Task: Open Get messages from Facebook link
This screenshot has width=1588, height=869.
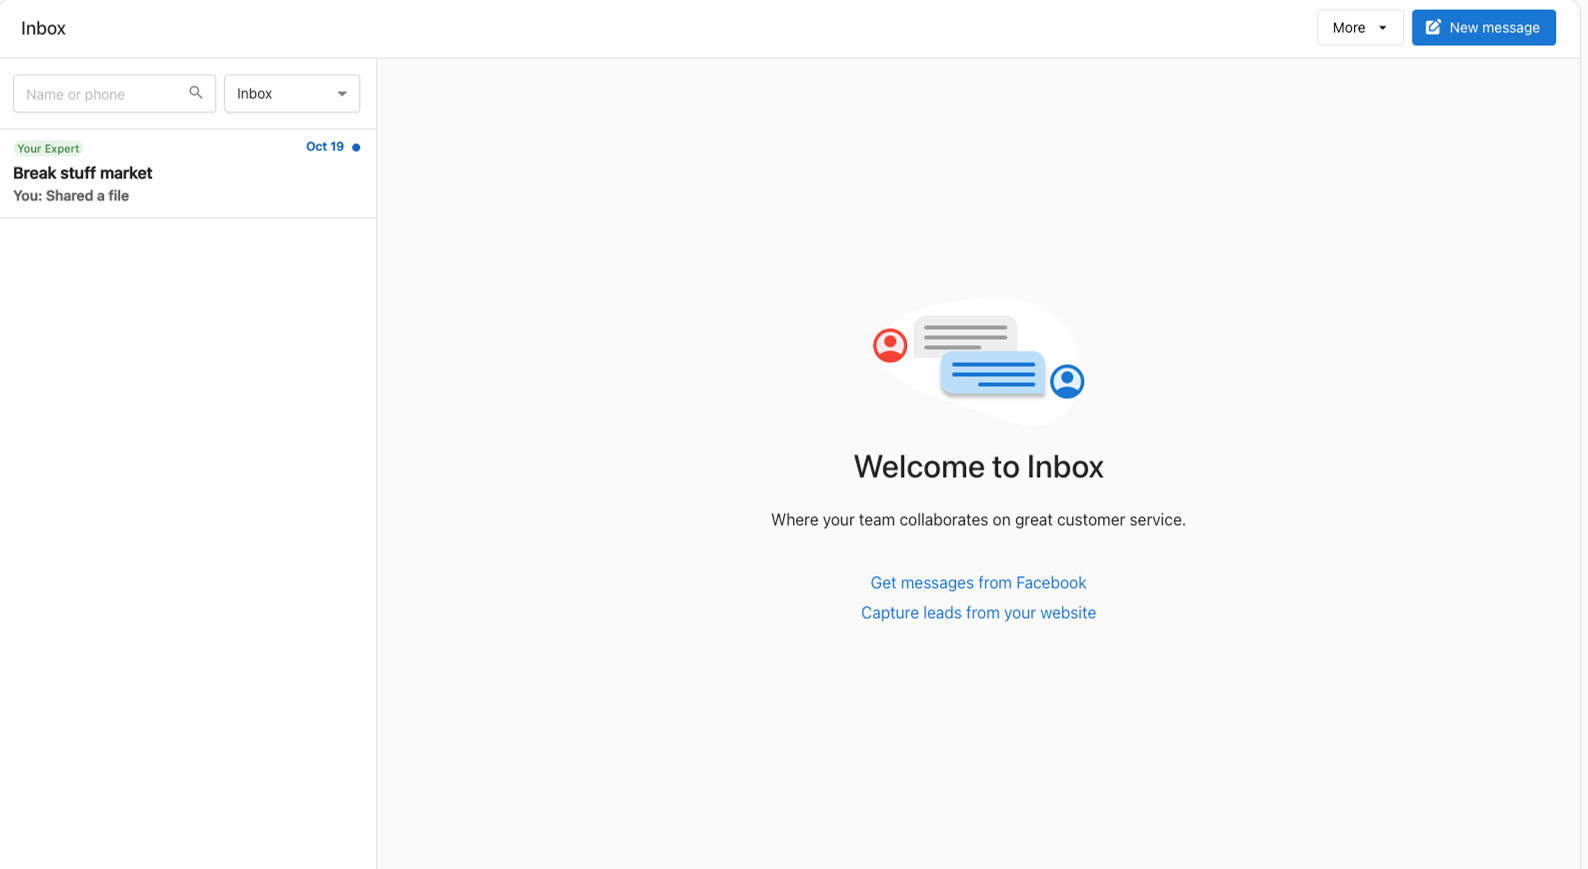Action: [x=978, y=583]
